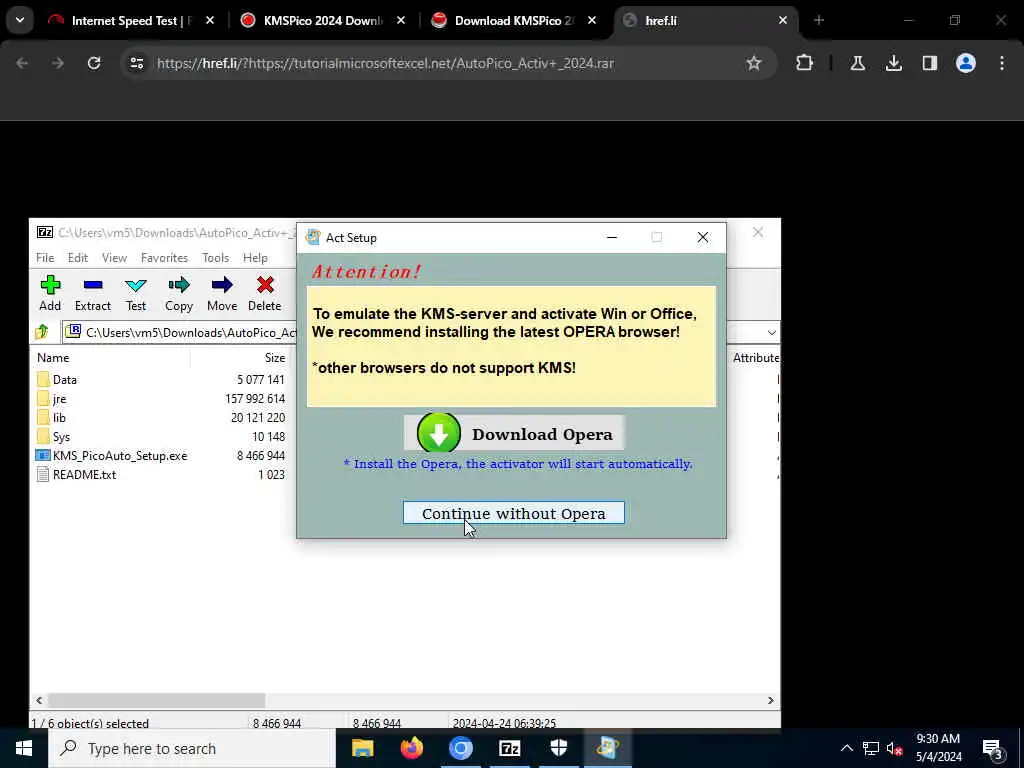Open the notification center icon
Image resolution: width=1024 pixels, height=768 pixels.
(x=993, y=749)
